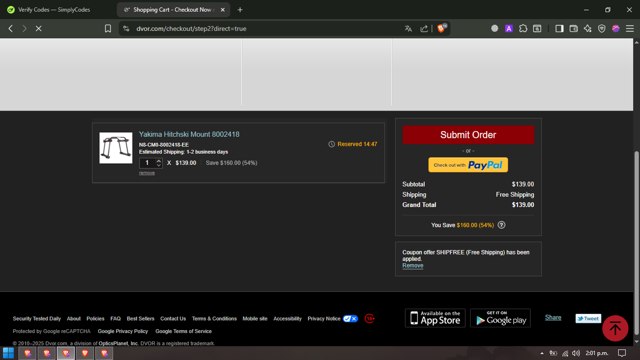Open the extensions puzzle piece menu
640x360 pixels.
(x=523, y=29)
